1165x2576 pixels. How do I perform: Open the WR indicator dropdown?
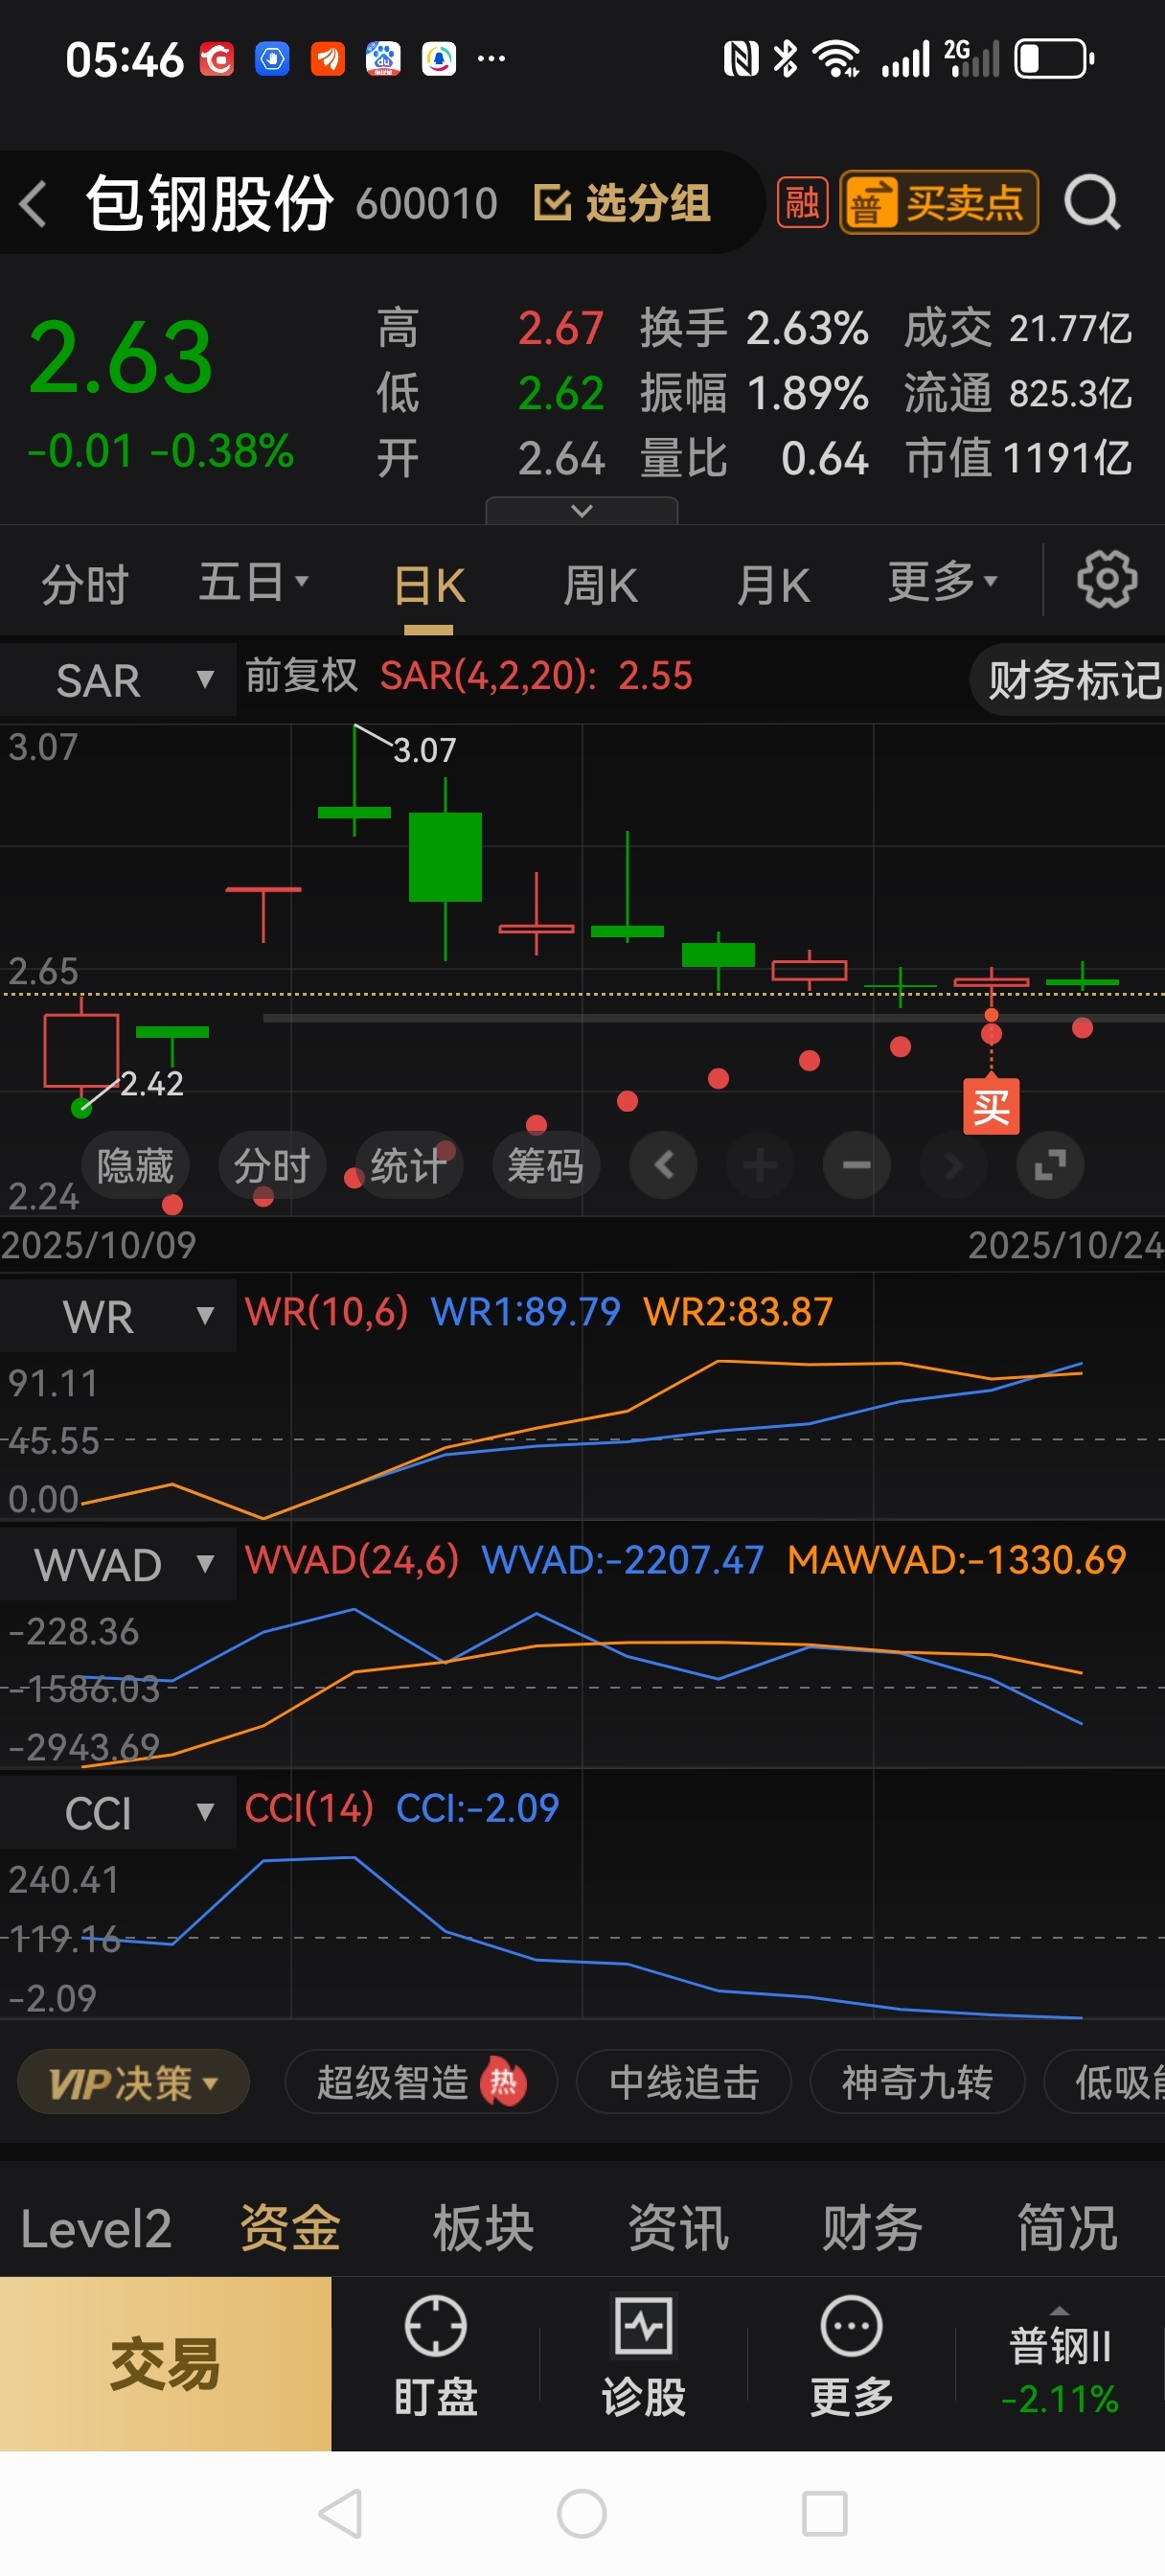[119, 1316]
